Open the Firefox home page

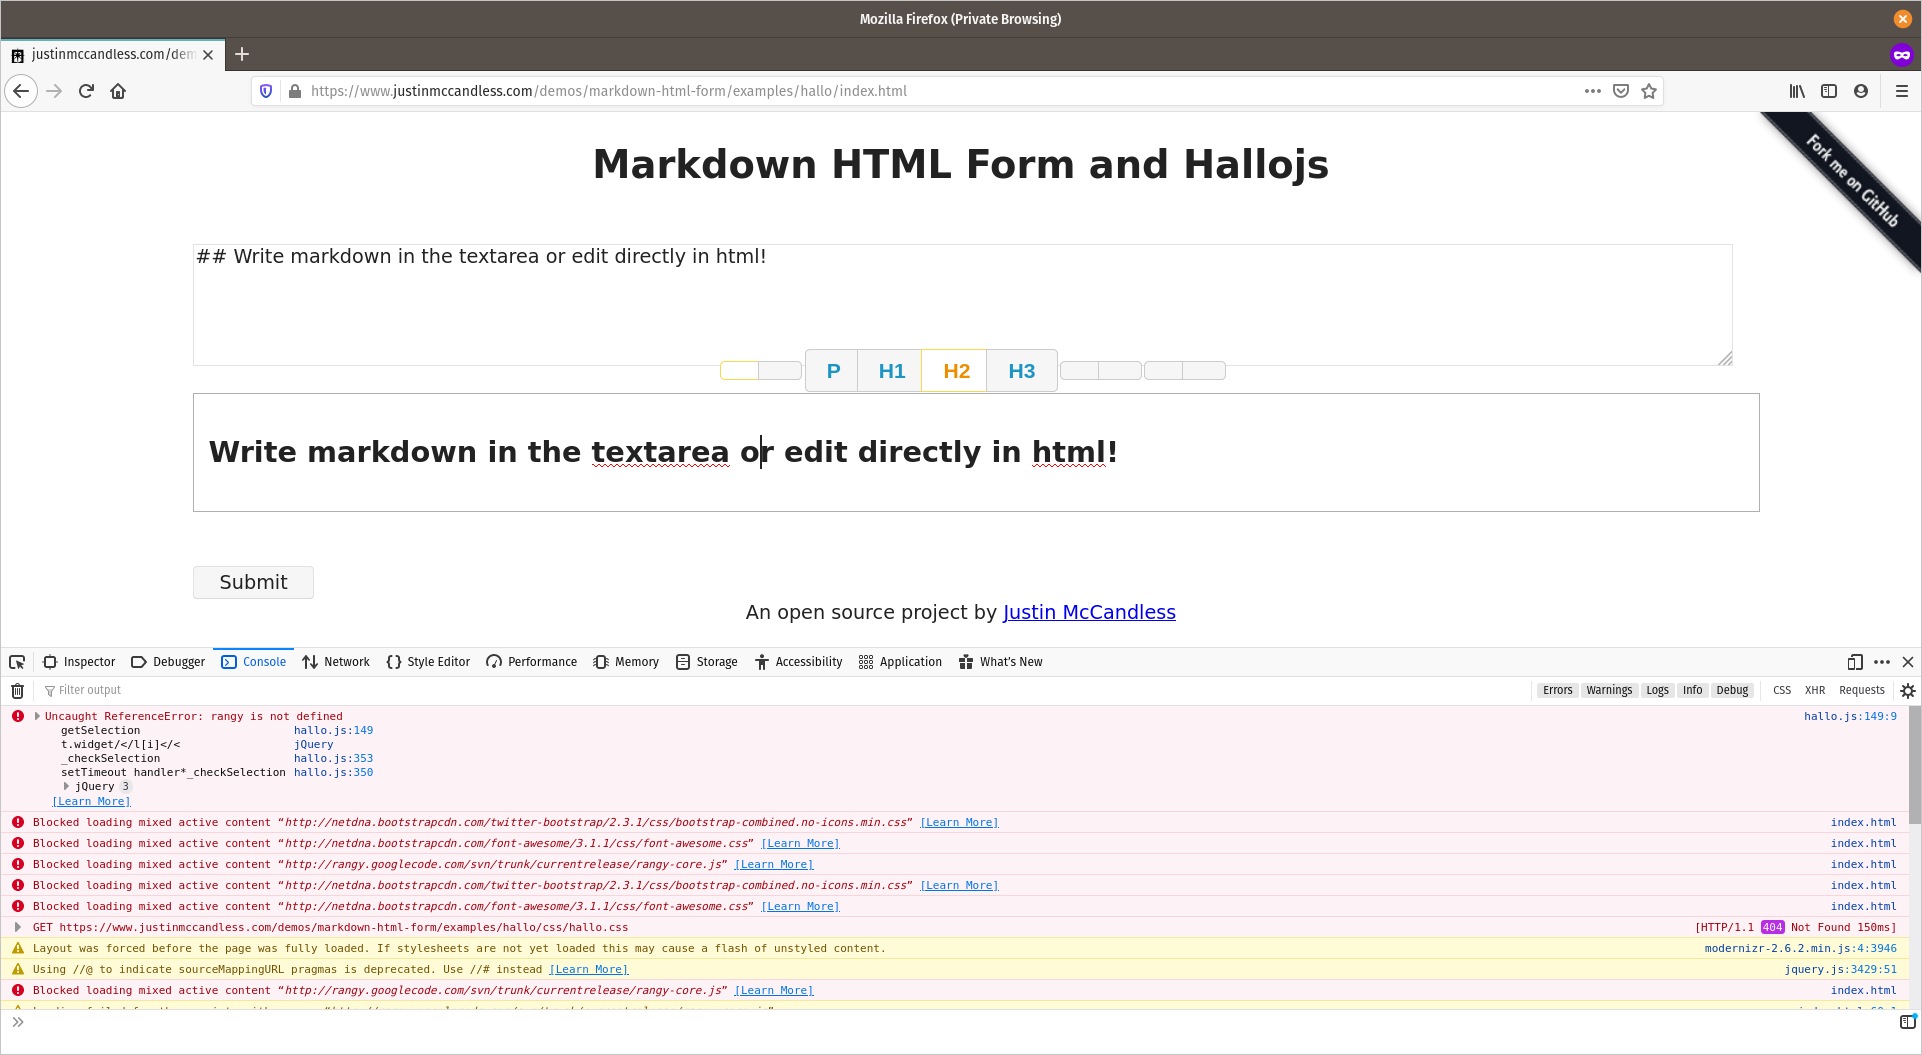pyautogui.click(x=118, y=91)
